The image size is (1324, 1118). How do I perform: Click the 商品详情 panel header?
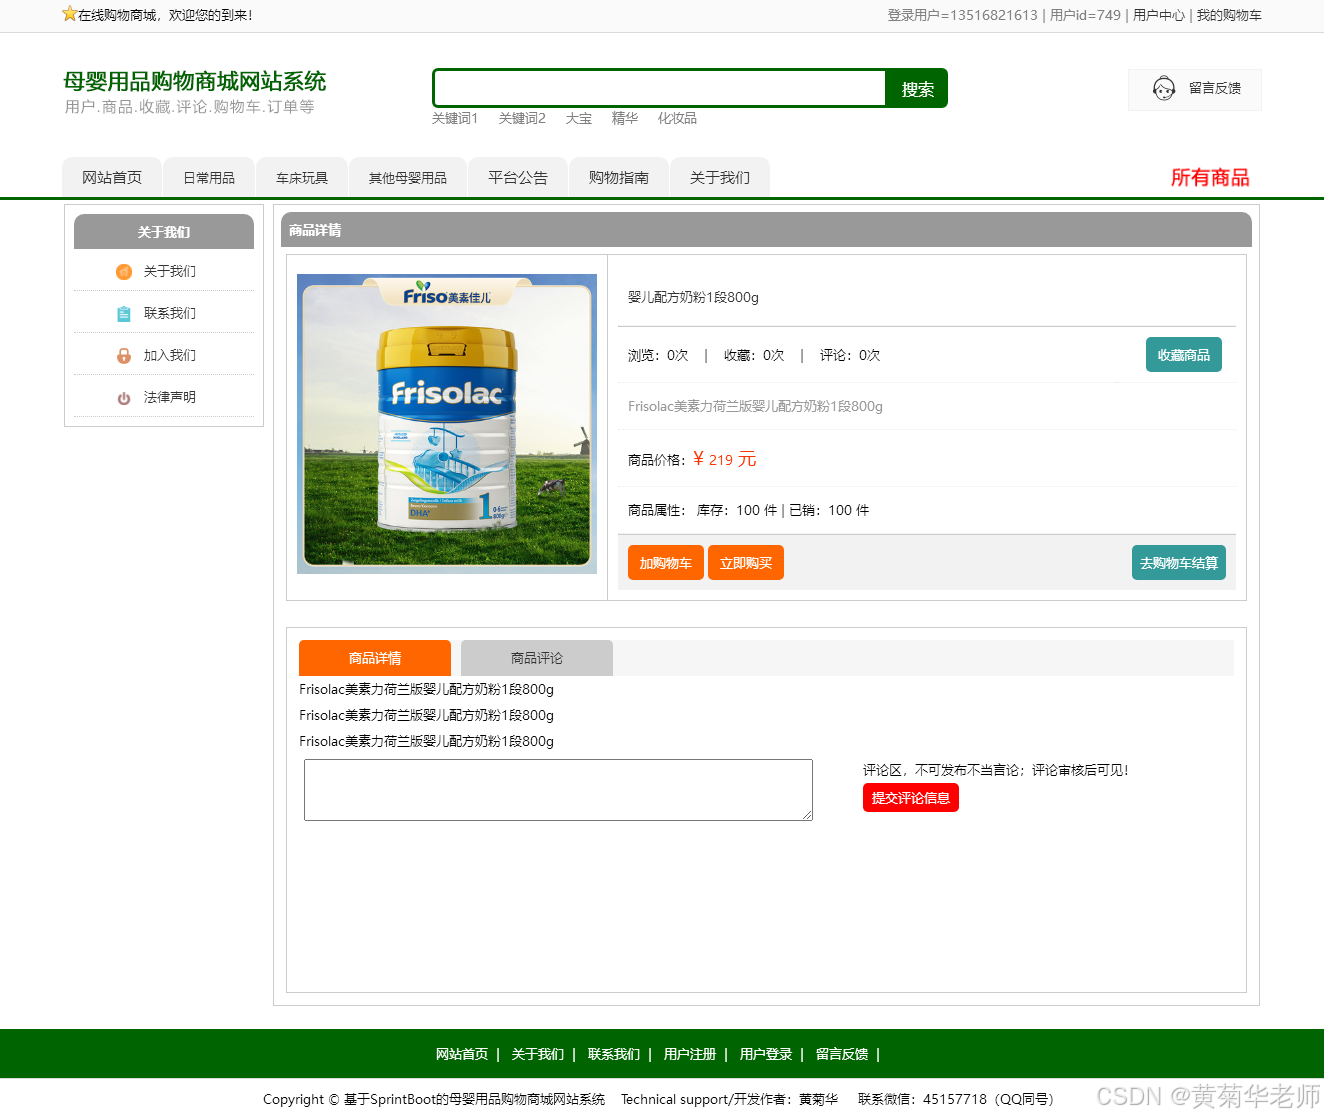(766, 230)
